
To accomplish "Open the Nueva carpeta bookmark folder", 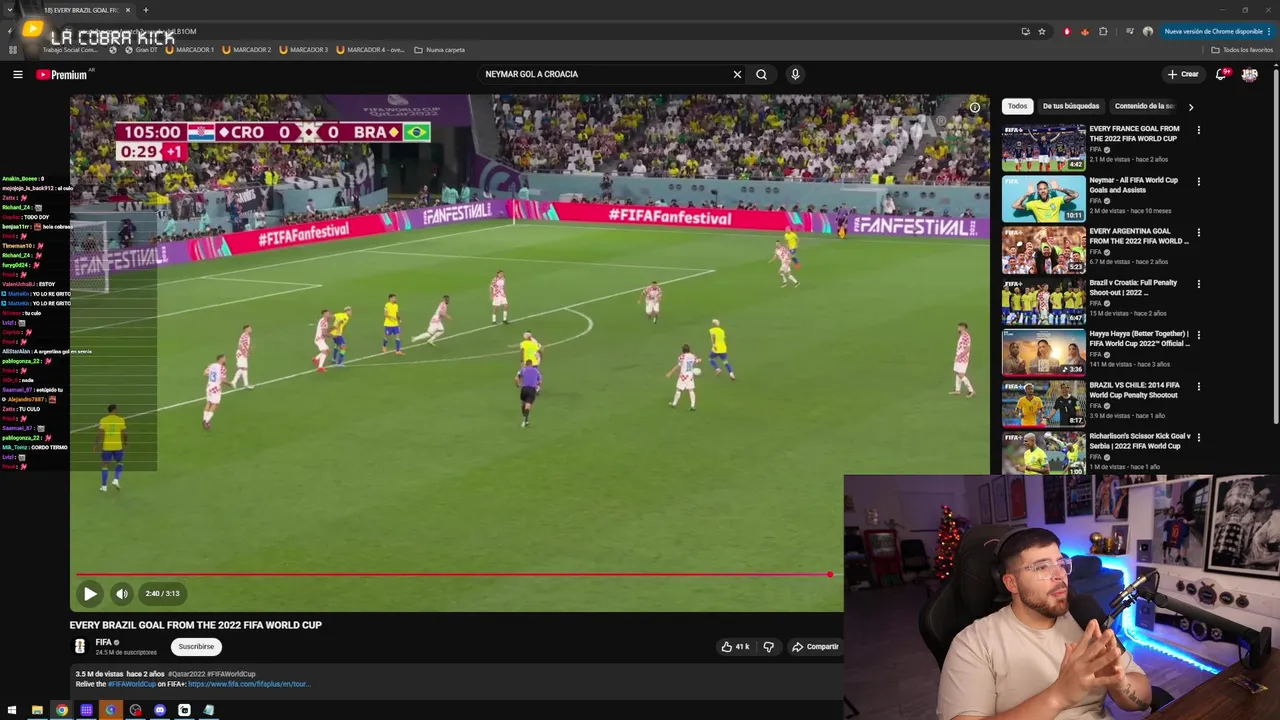I will [x=440, y=50].
